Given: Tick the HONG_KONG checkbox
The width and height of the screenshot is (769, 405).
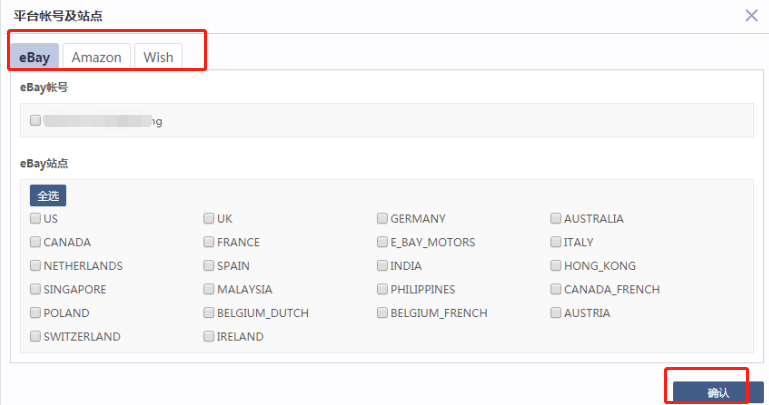Looking at the screenshot, I should [x=556, y=265].
